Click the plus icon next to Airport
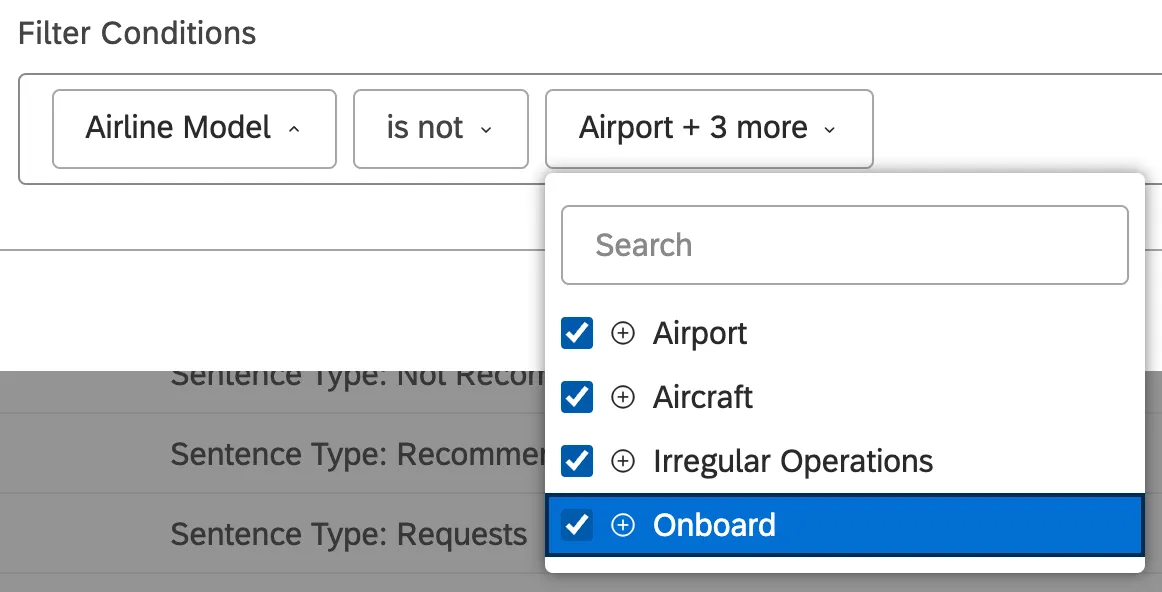The image size is (1162, 592). click(x=622, y=333)
